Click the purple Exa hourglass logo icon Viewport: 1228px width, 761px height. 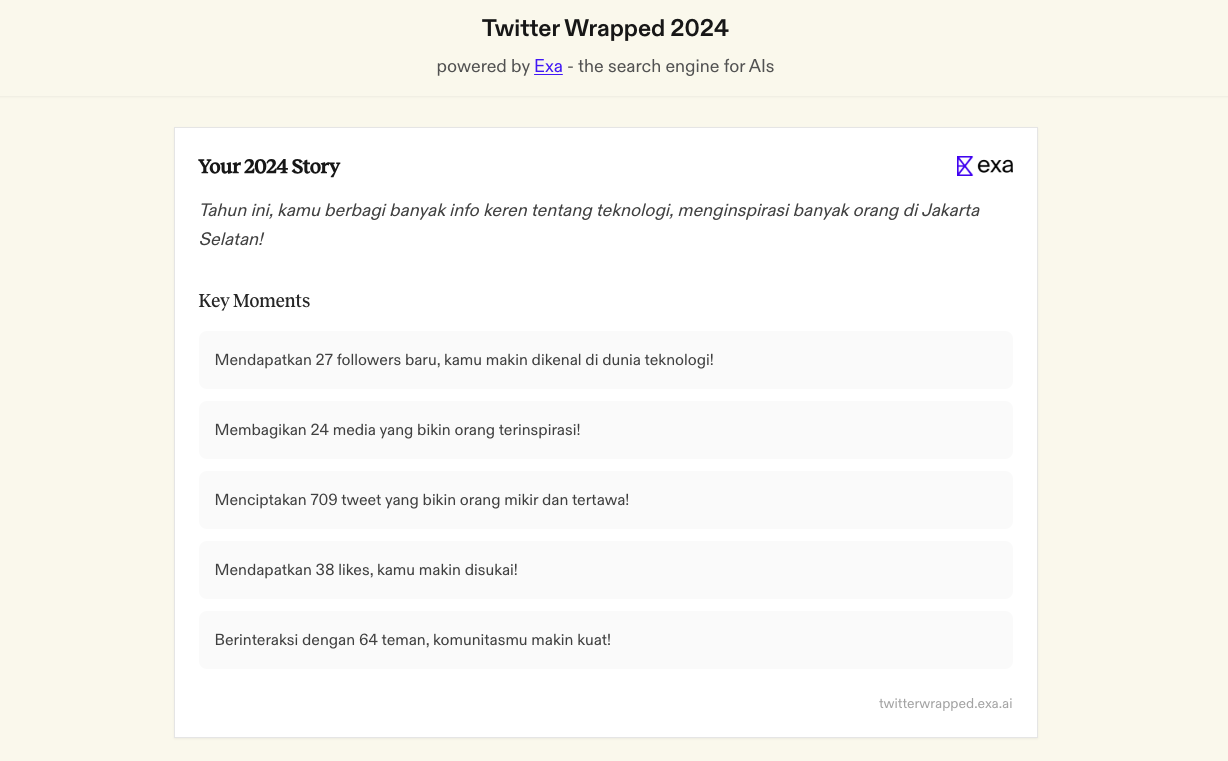pyautogui.click(x=964, y=165)
